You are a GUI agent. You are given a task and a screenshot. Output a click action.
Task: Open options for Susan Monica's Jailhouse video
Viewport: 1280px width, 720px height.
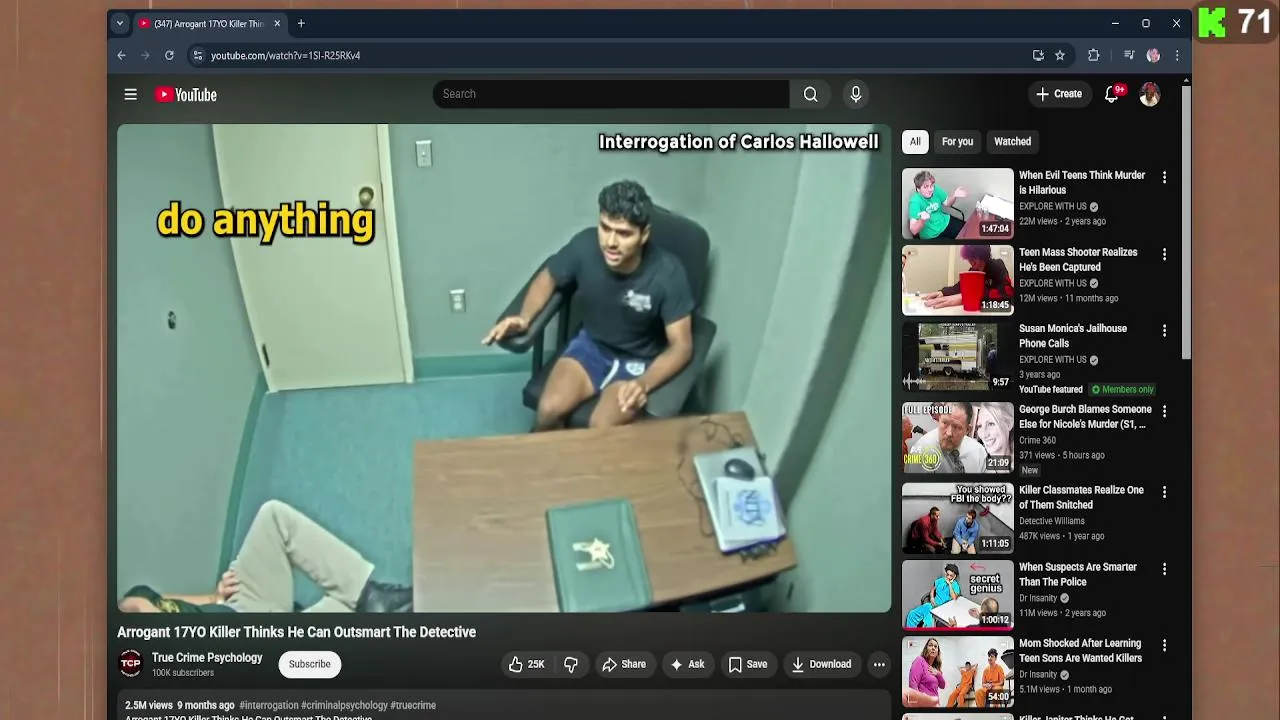[x=1164, y=330]
